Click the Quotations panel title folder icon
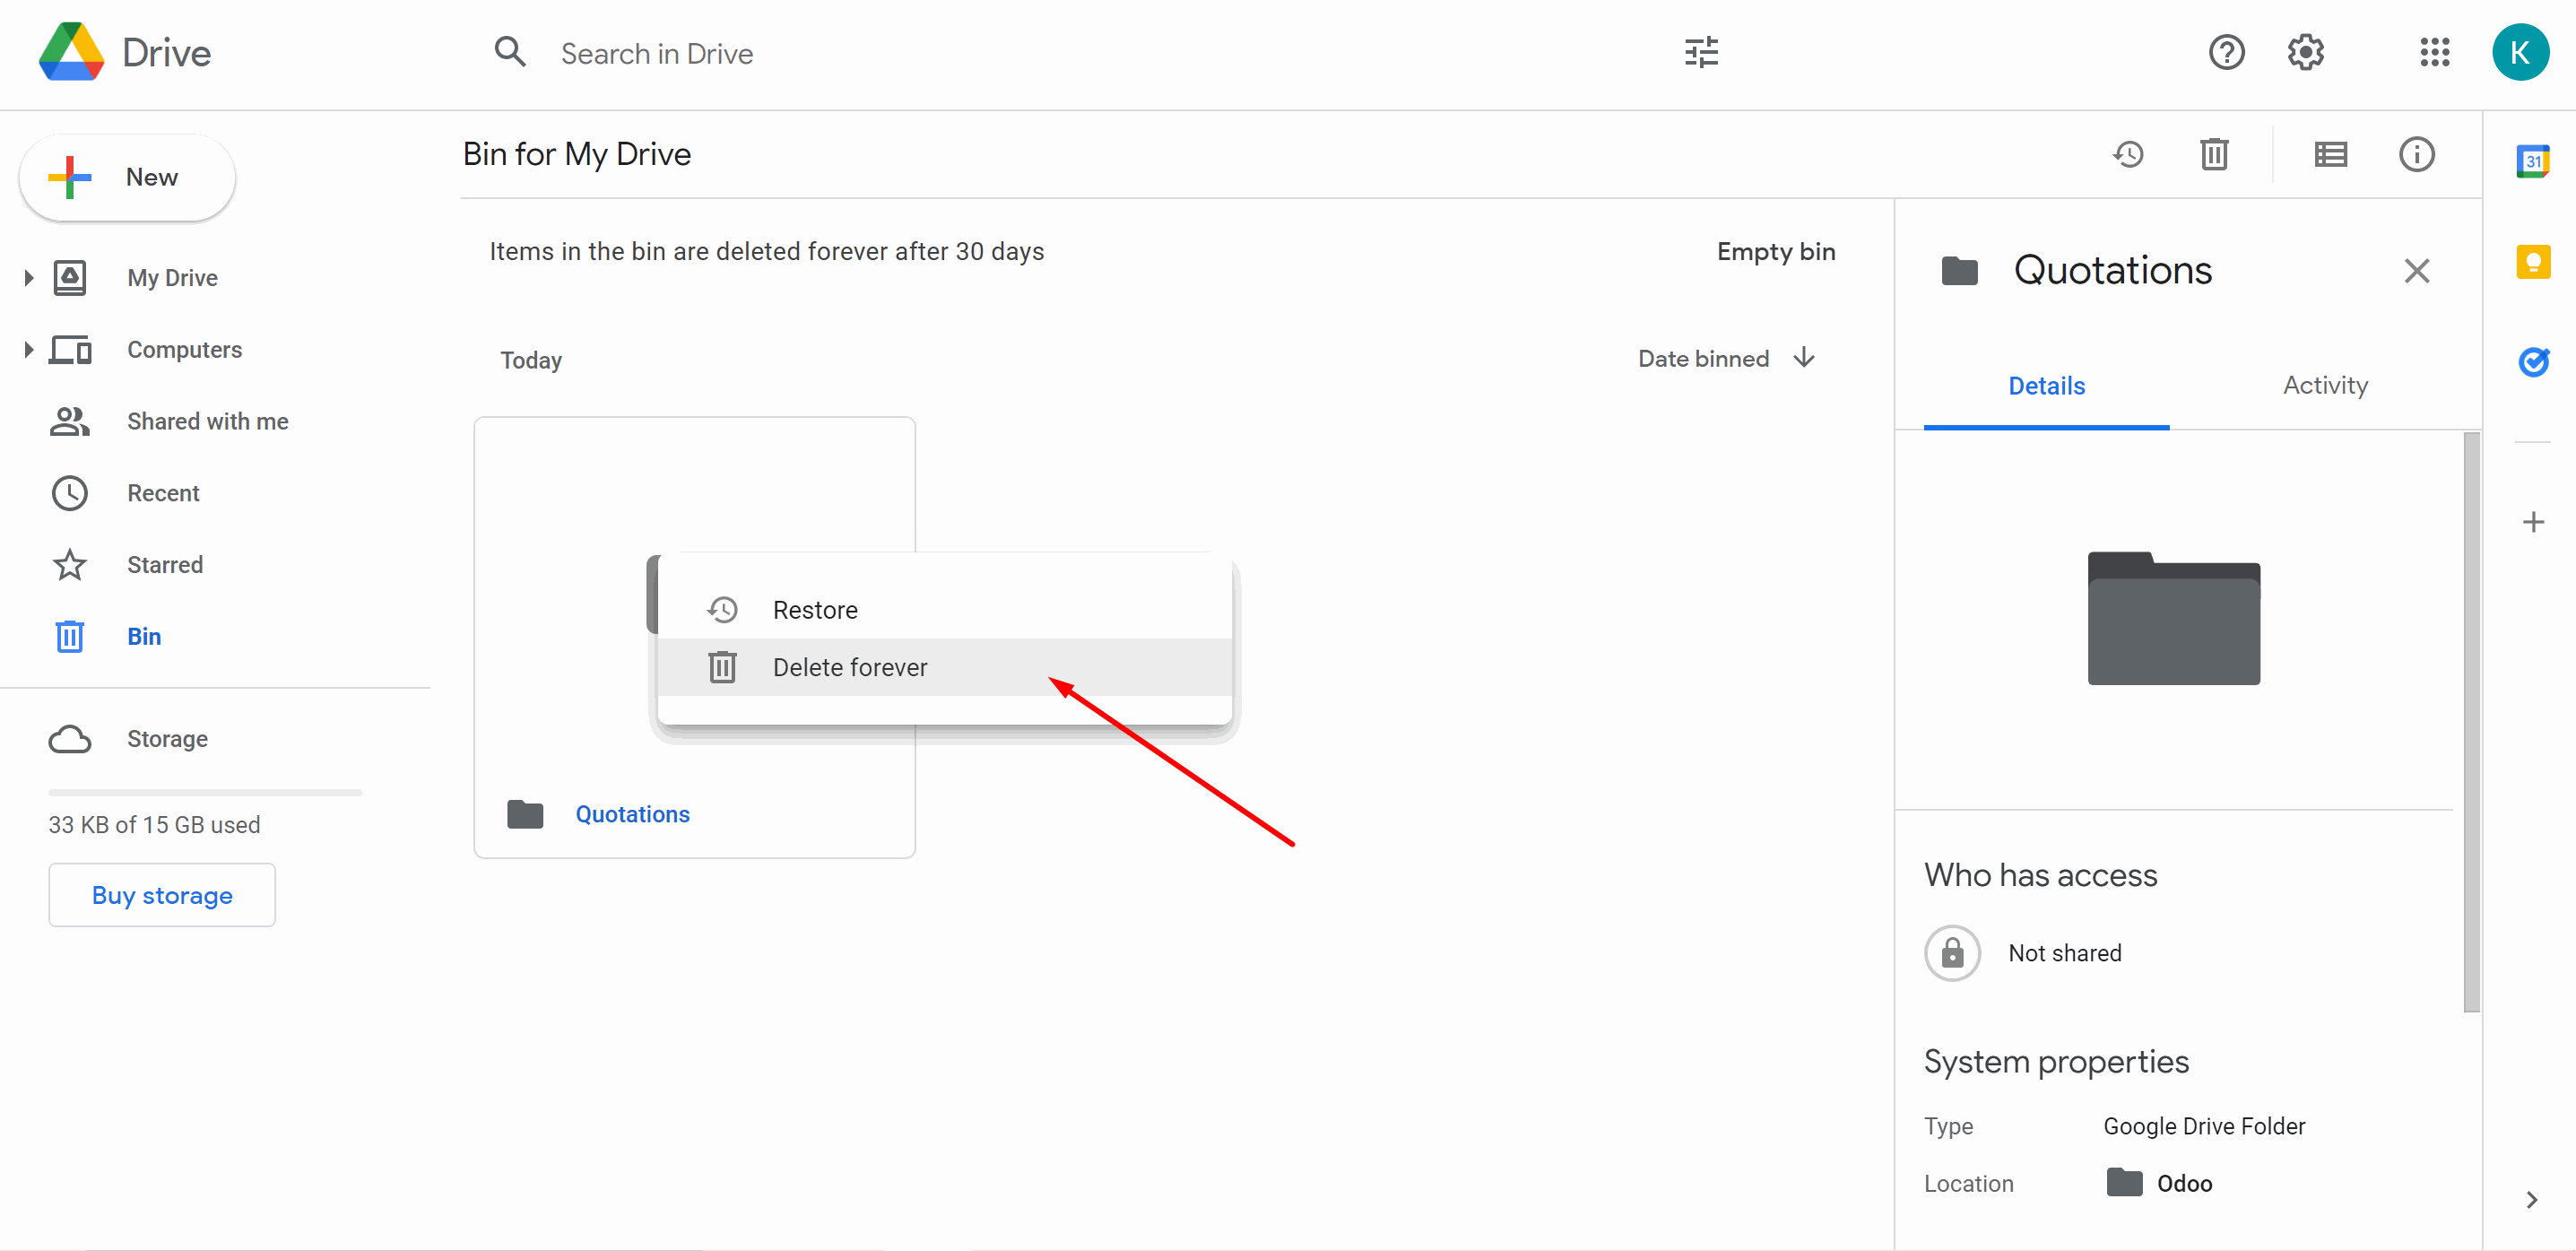The height and width of the screenshot is (1251, 2576). tap(1959, 271)
